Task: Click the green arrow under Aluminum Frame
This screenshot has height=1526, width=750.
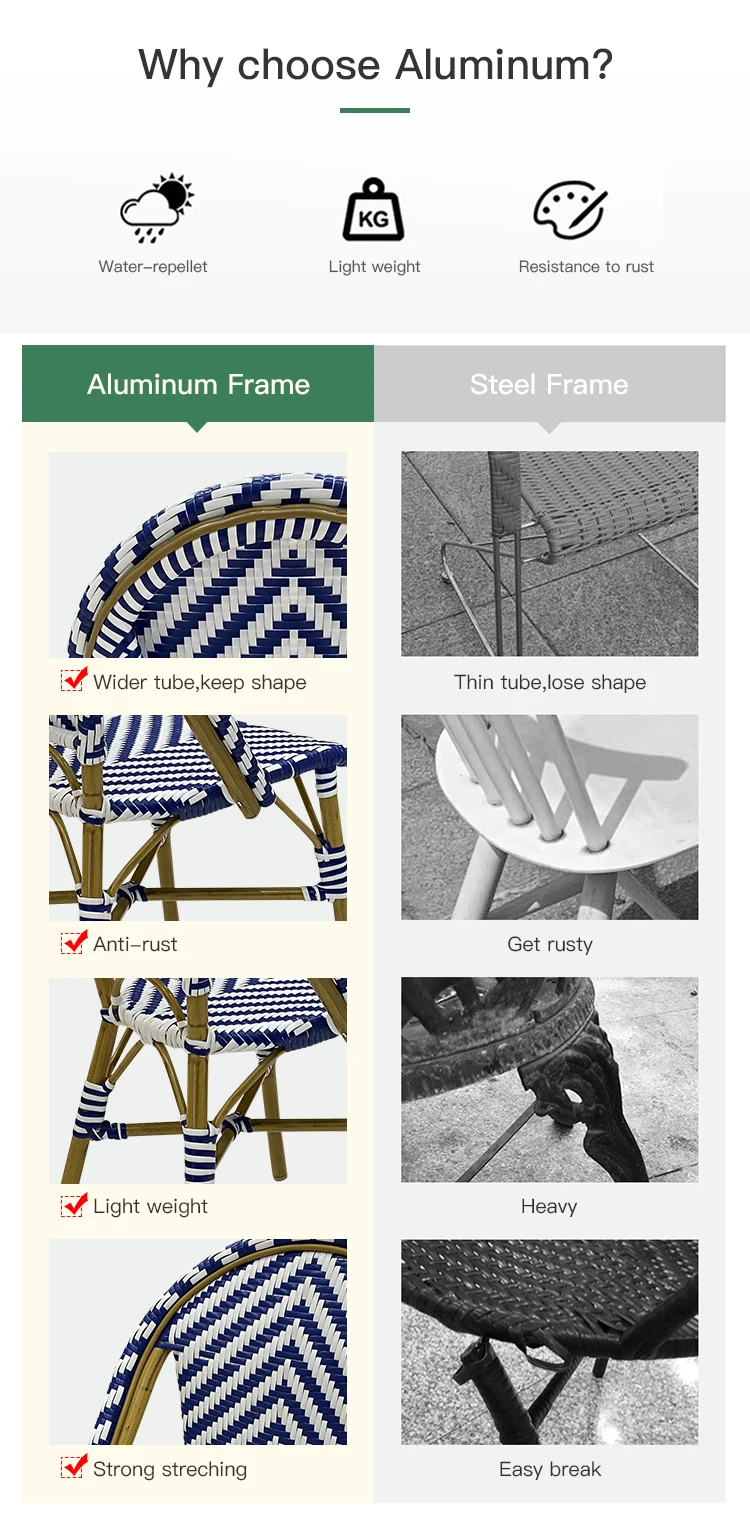Action: 198,427
